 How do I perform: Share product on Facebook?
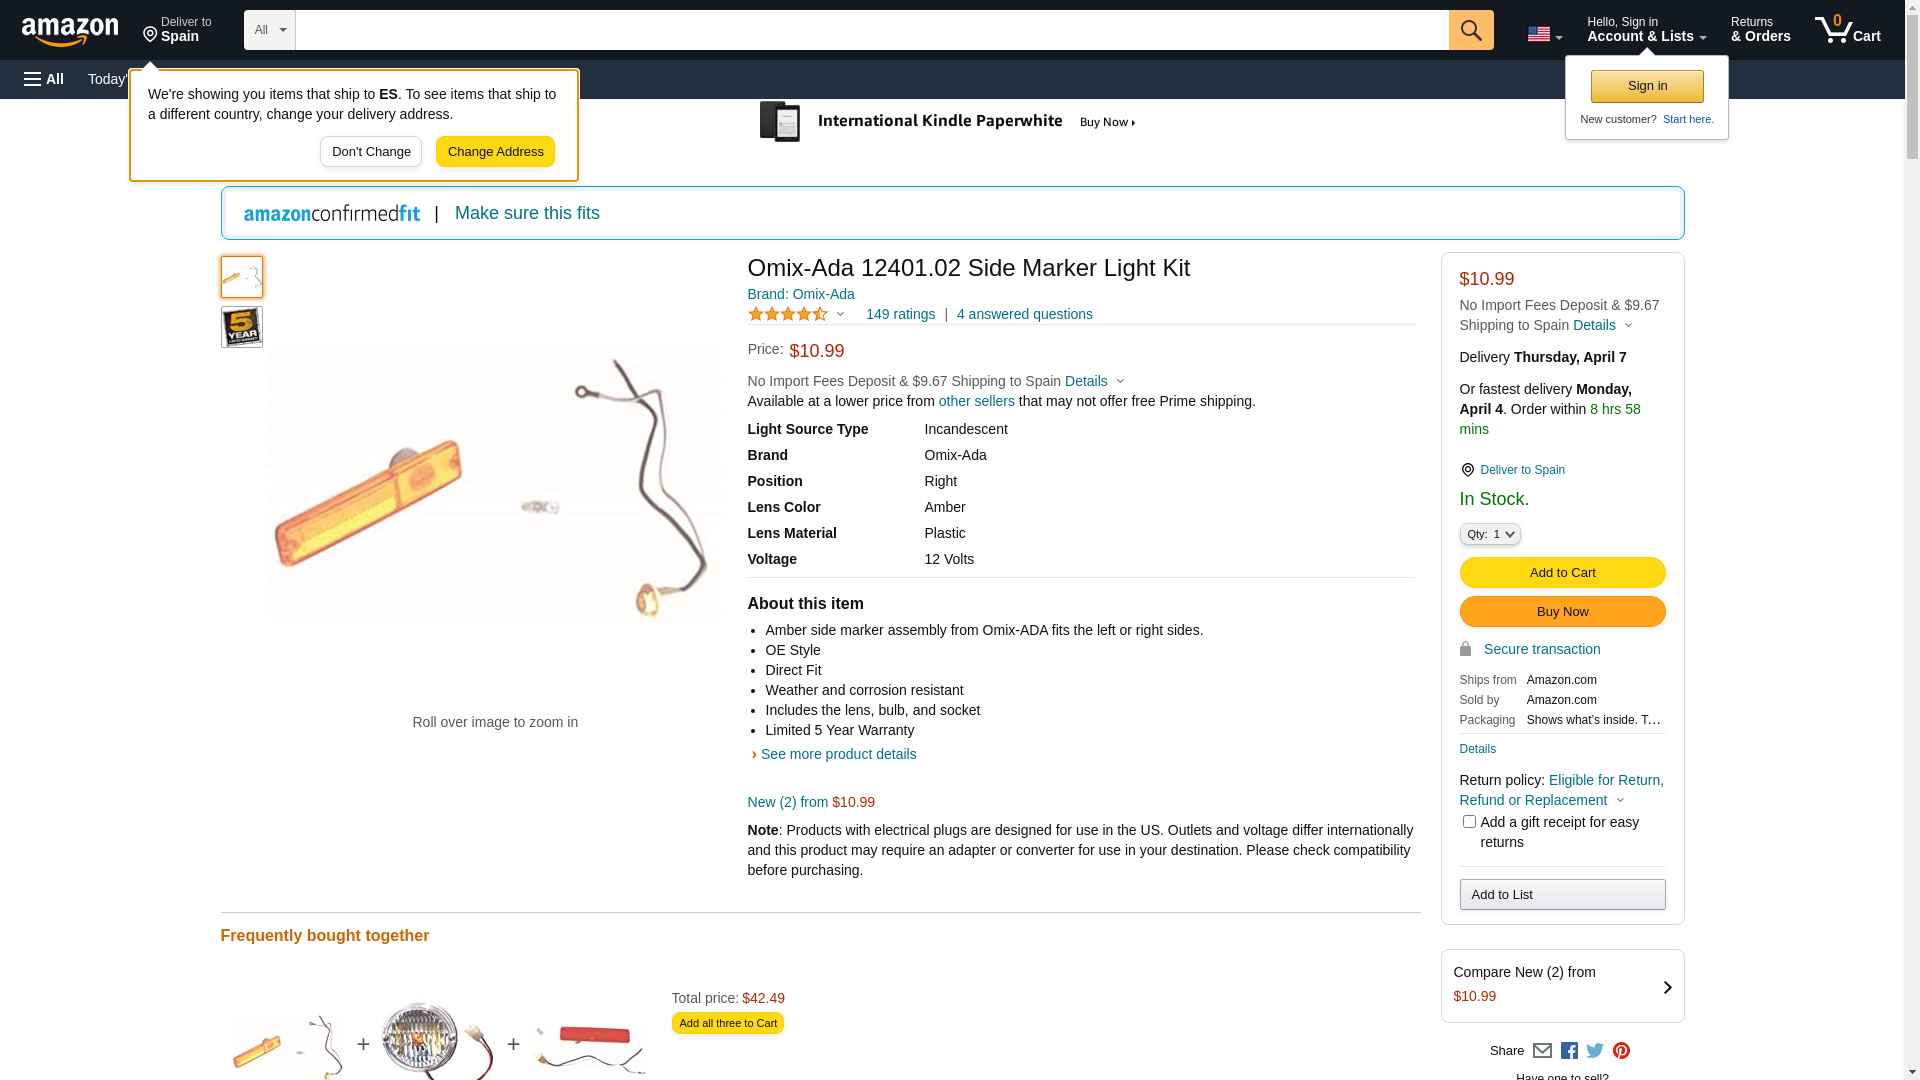(x=1569, y=1051)
